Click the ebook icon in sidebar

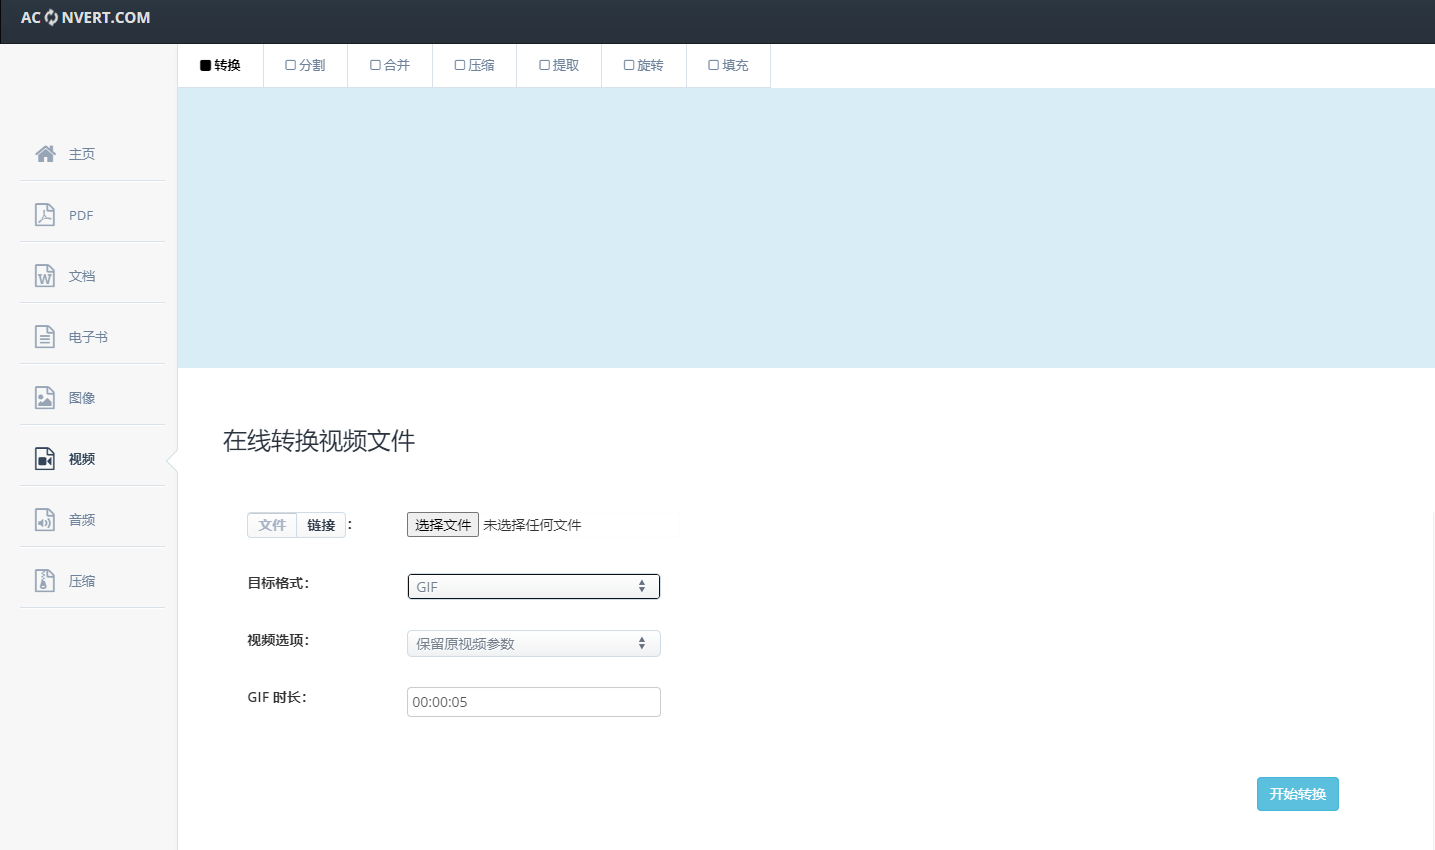coord(45,337)
